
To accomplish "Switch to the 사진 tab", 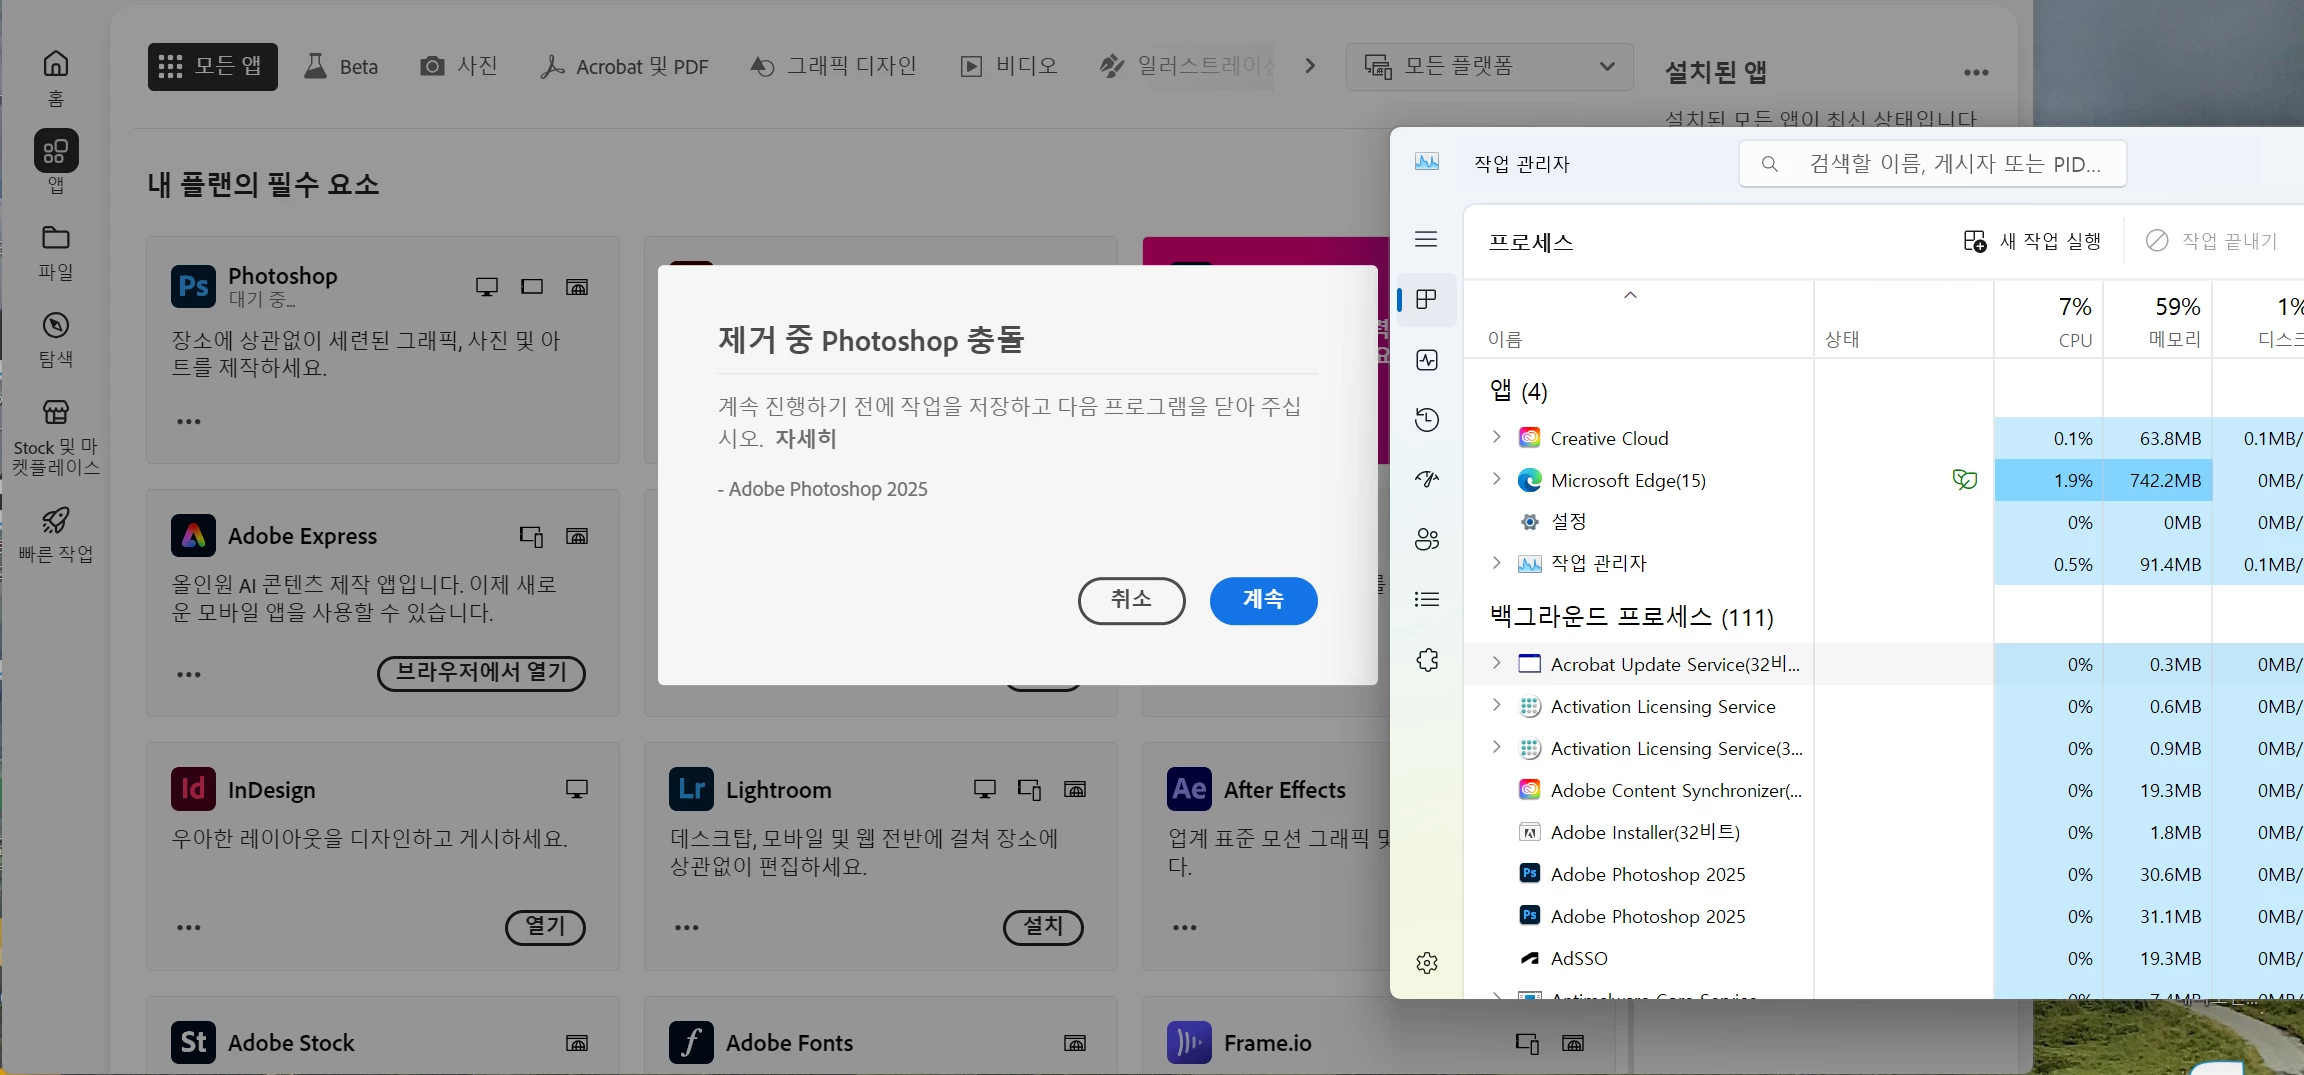I will click(x=458, y=66).
